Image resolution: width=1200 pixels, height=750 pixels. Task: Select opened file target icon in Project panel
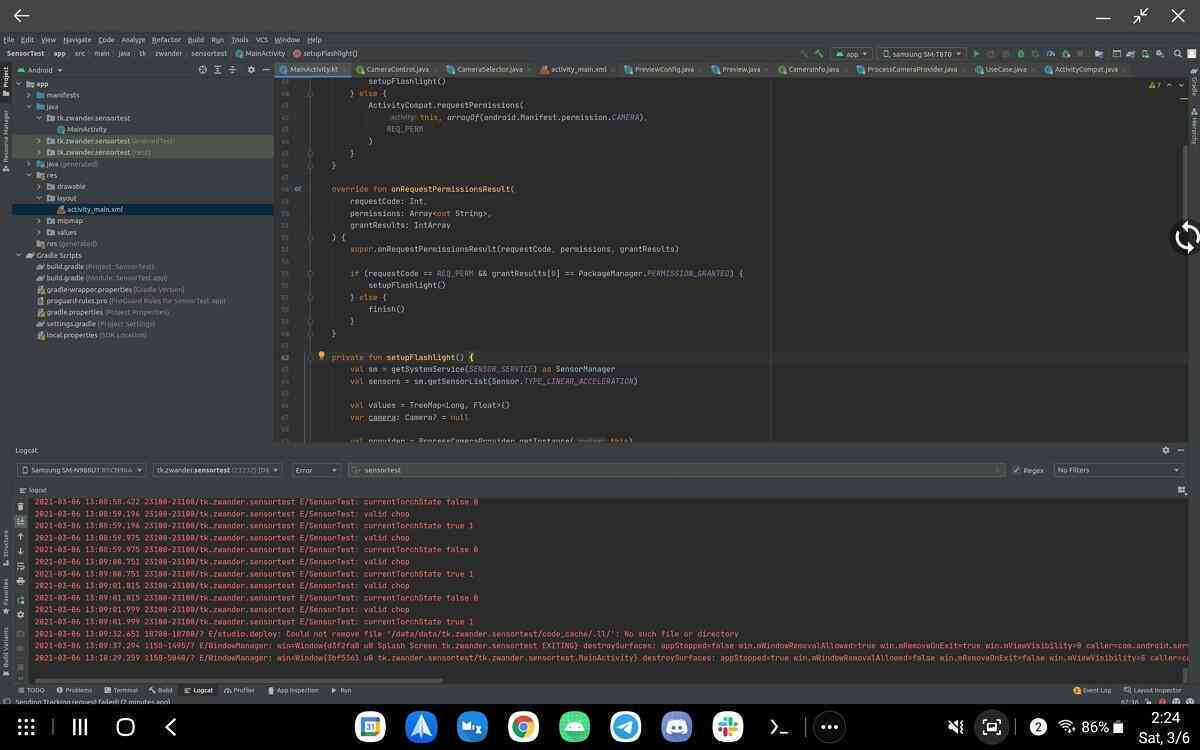[202, 70]
